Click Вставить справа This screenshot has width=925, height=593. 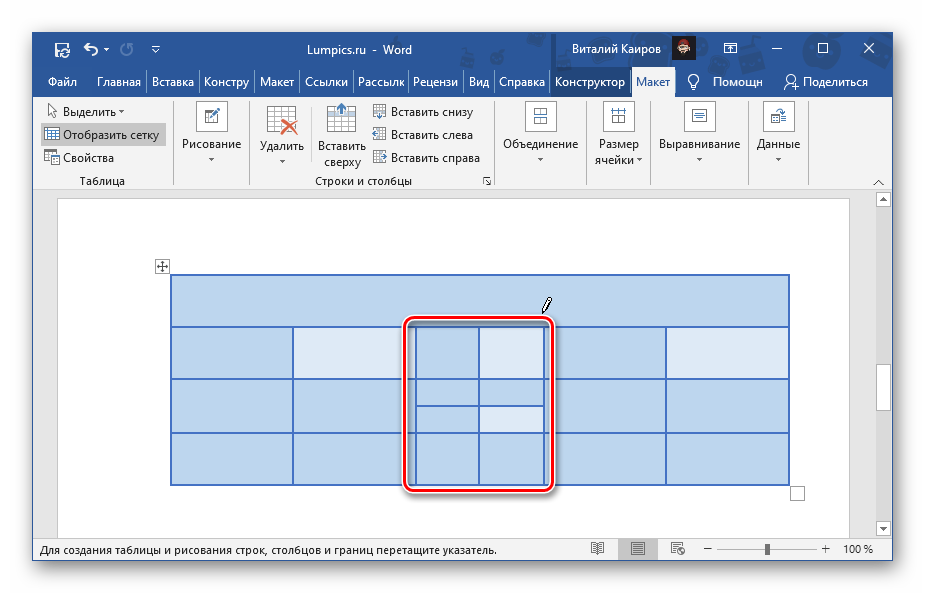(x=427, y=158)
